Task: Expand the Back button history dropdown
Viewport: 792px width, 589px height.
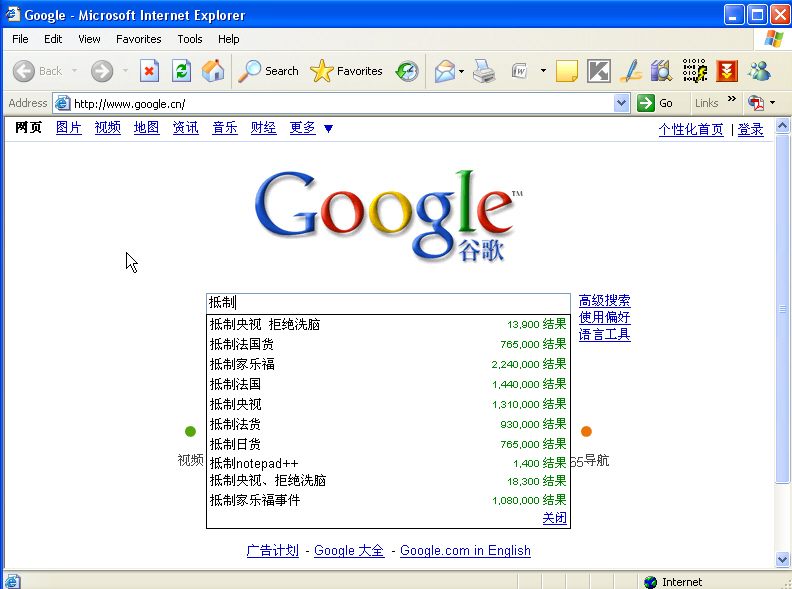Action: click(x=75, y=71)
